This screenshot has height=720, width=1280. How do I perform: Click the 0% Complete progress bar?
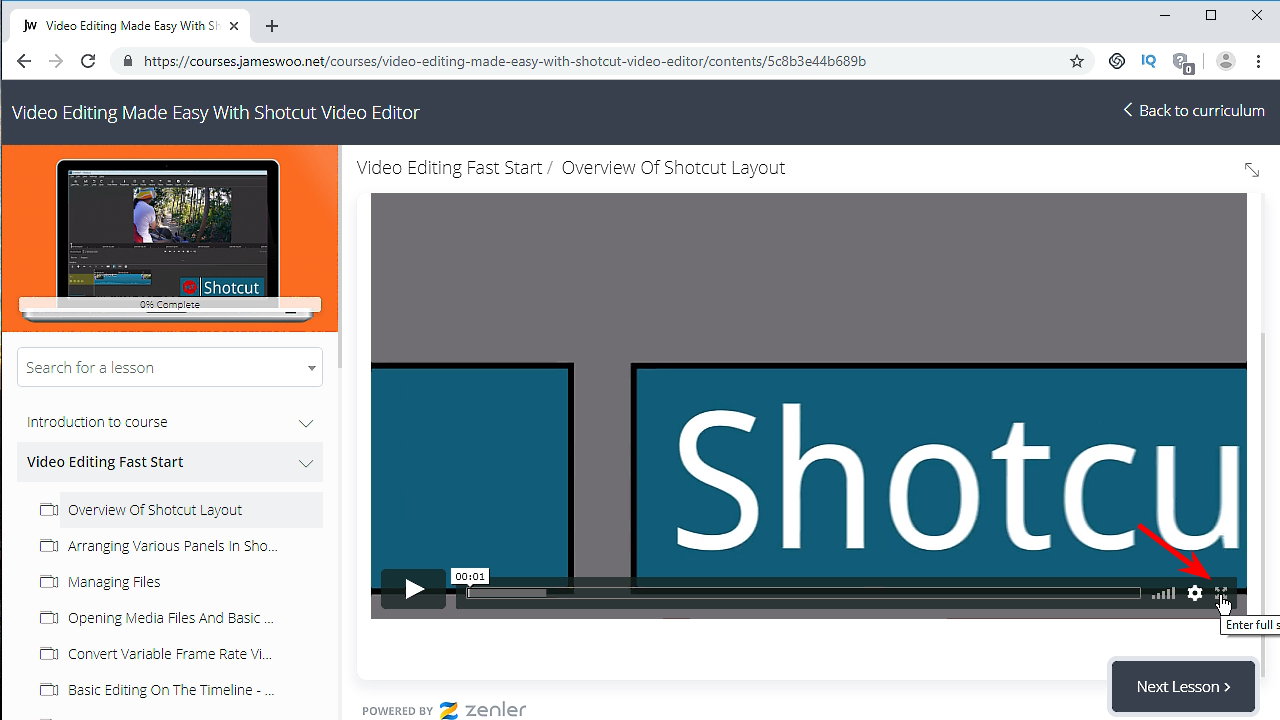point(170,304)
